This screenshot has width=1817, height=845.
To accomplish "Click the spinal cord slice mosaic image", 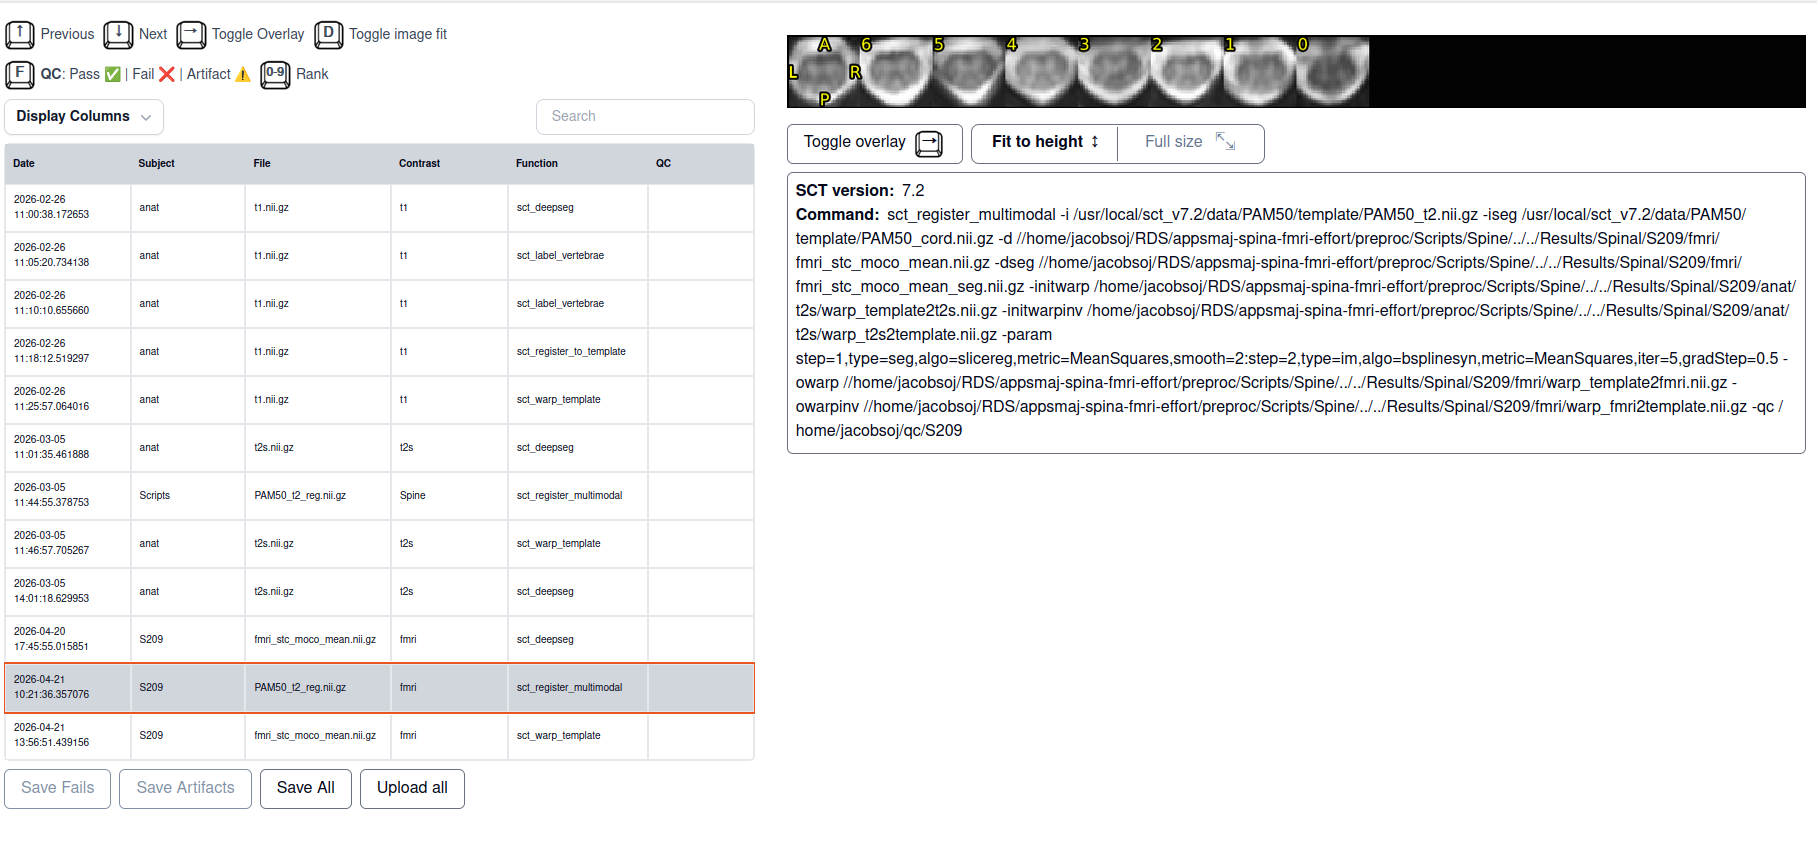I will coord(1078,72).
